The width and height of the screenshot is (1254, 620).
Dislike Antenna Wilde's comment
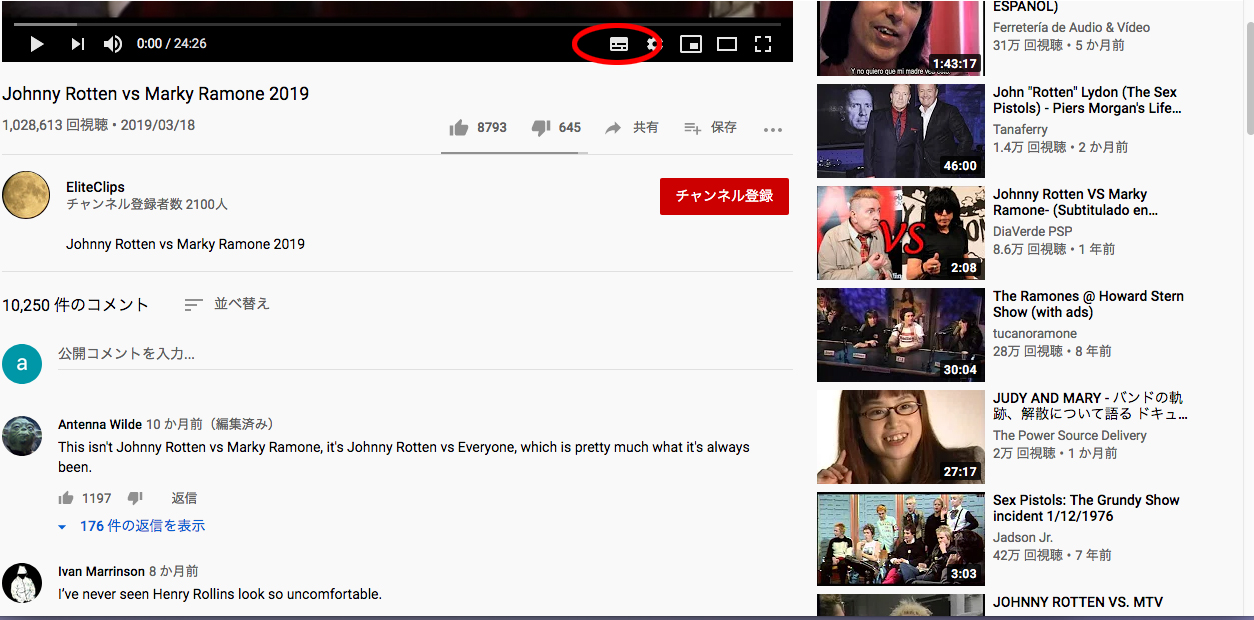135,498
